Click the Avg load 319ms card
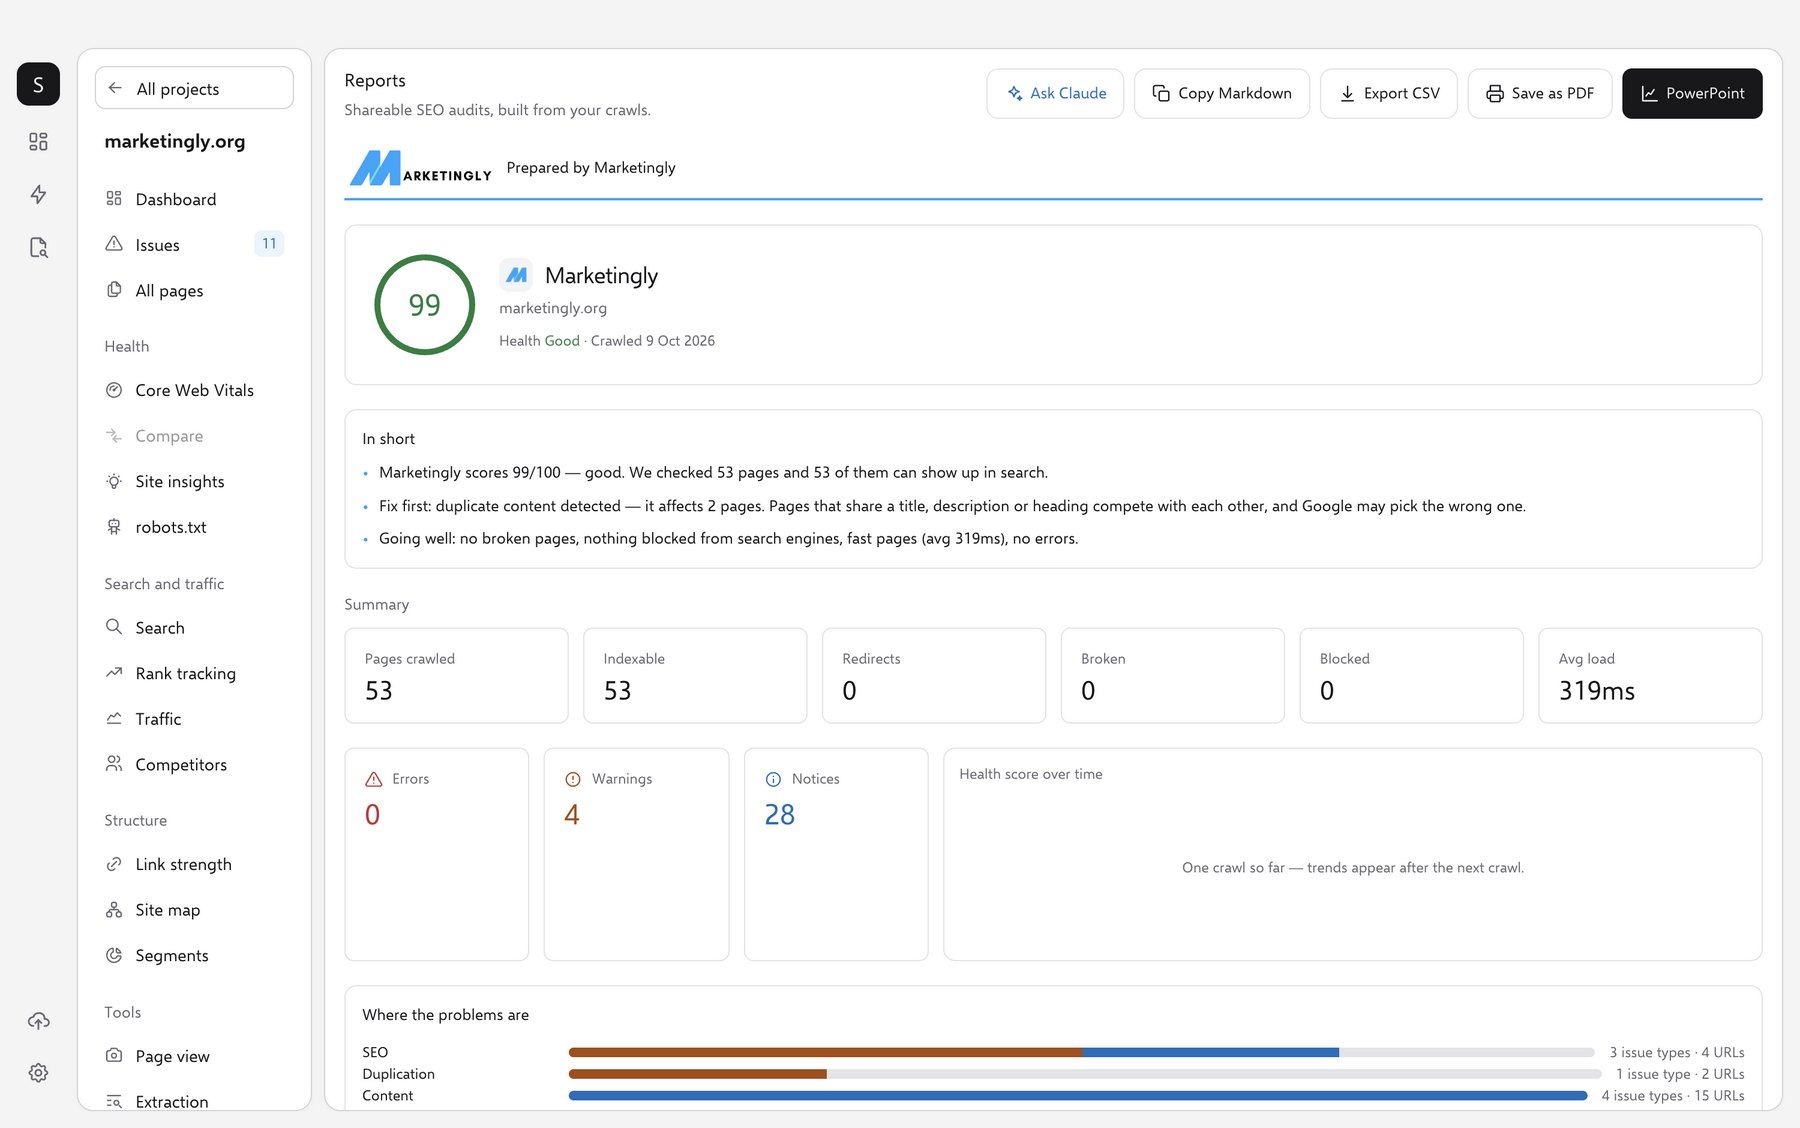The height and width of the screenshot is (1128, 1800). pyautogui.click(x=1650, y=675)
